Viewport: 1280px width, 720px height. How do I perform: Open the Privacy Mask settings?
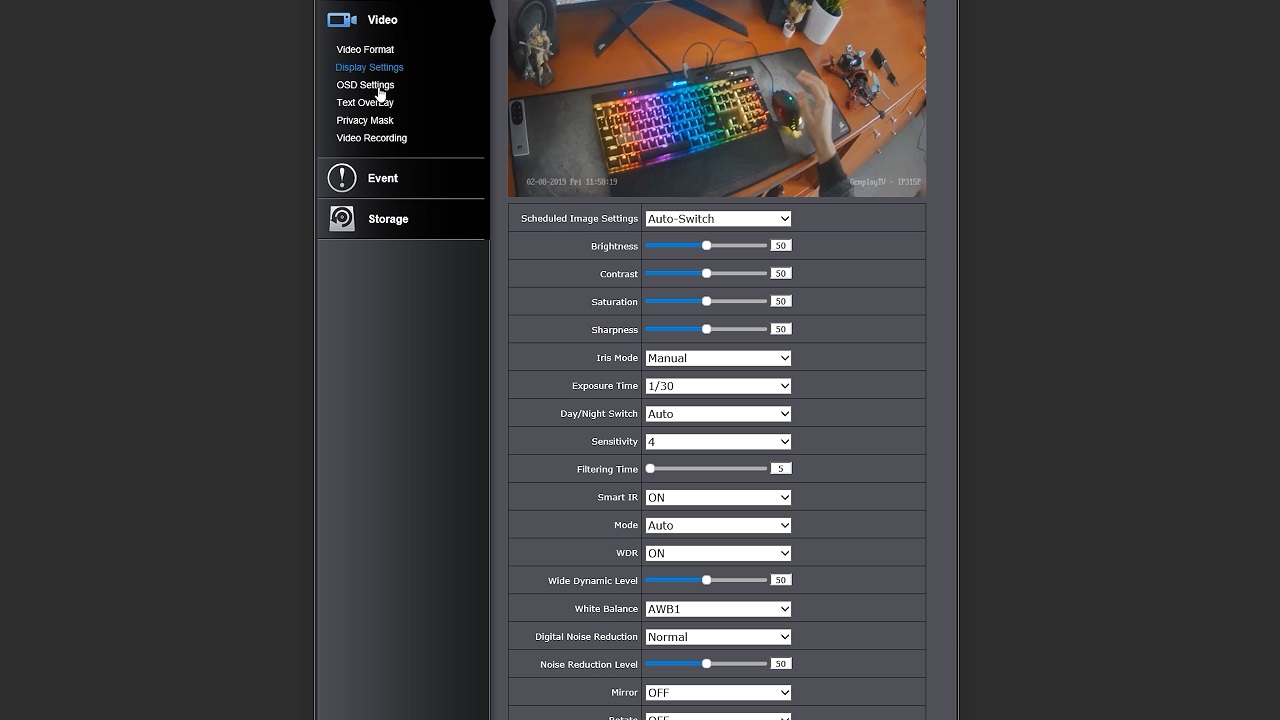(365, 121)
